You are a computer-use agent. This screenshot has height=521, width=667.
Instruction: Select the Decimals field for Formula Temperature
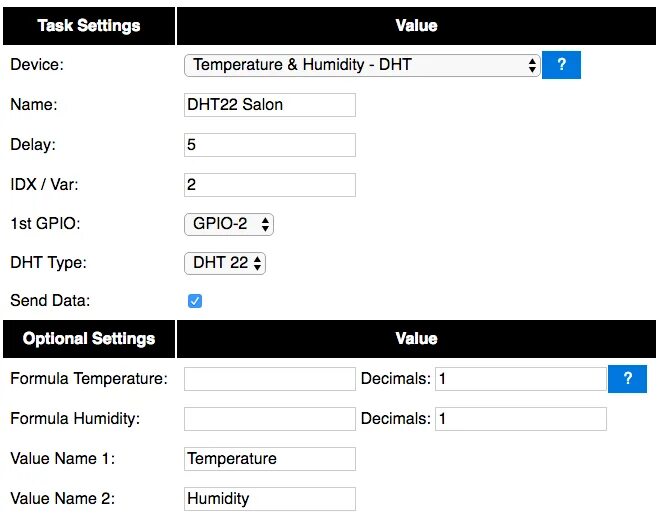[x=520, y=379]
